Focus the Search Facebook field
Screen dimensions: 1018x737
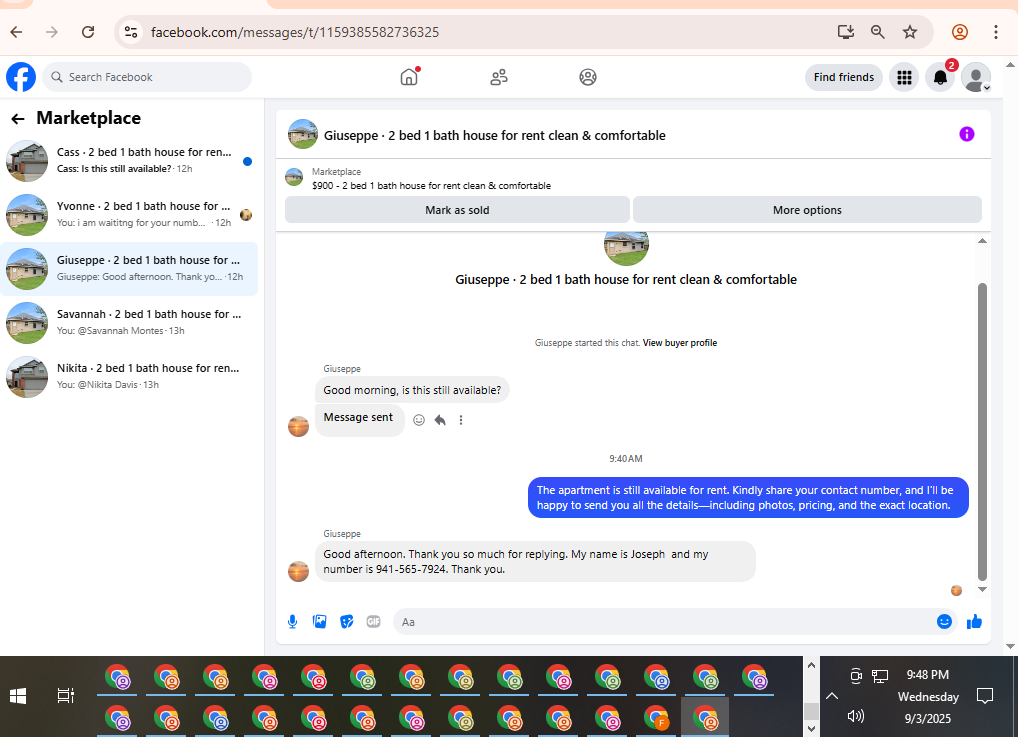pyautogui.click(x=147, y=77)
